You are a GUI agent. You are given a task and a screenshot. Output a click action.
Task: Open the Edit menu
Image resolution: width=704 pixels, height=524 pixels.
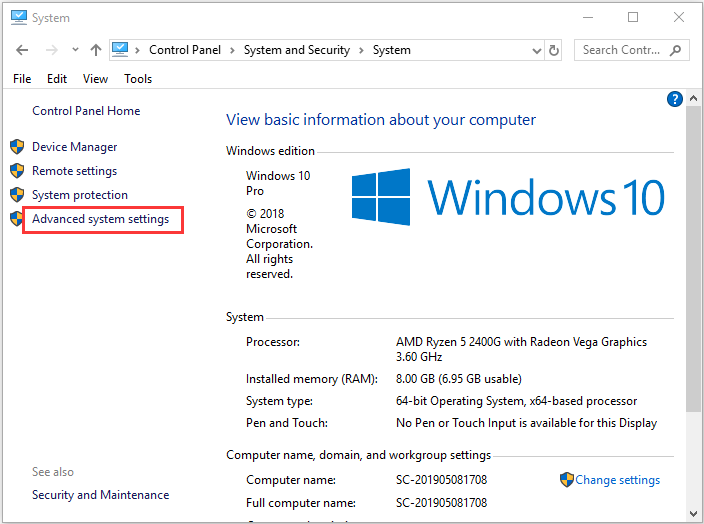(57, 79)
